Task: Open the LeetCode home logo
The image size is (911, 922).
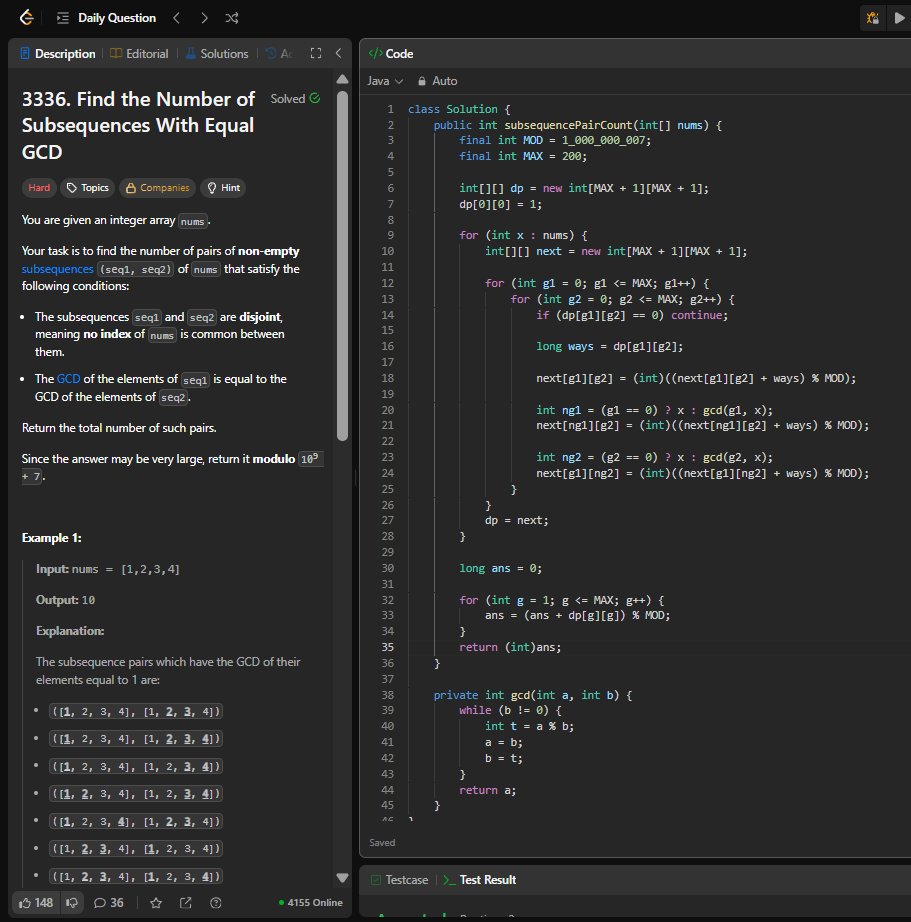Action: click(x=26, y=18)
